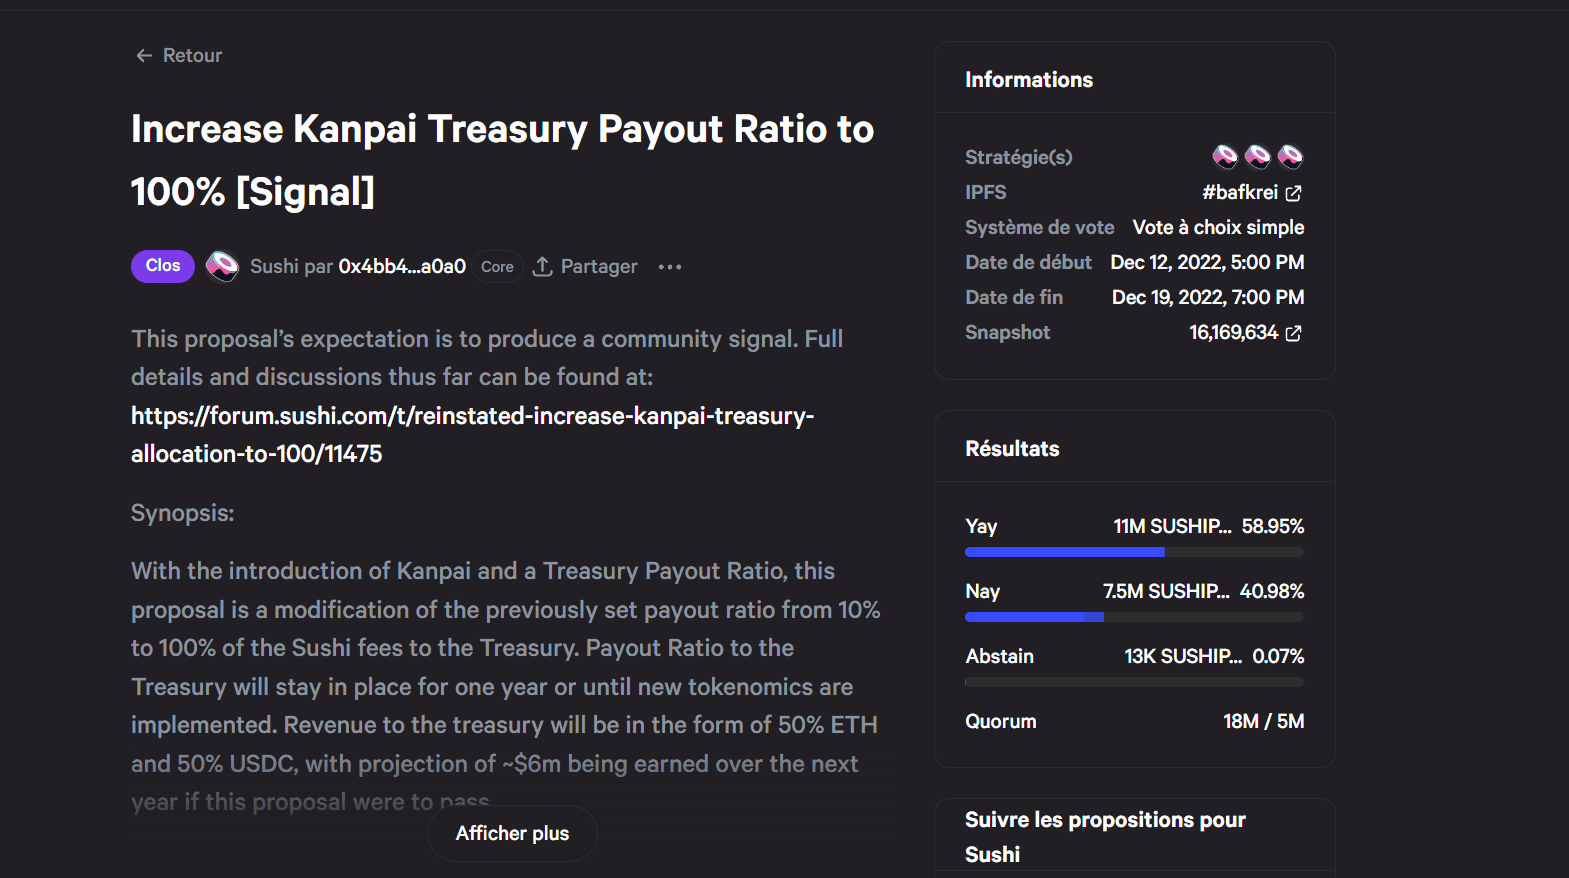The width and height of the screenshot is (1569, 878).
Task: Open the Sushi space avatar icon
Action: [x=222, y=266]
